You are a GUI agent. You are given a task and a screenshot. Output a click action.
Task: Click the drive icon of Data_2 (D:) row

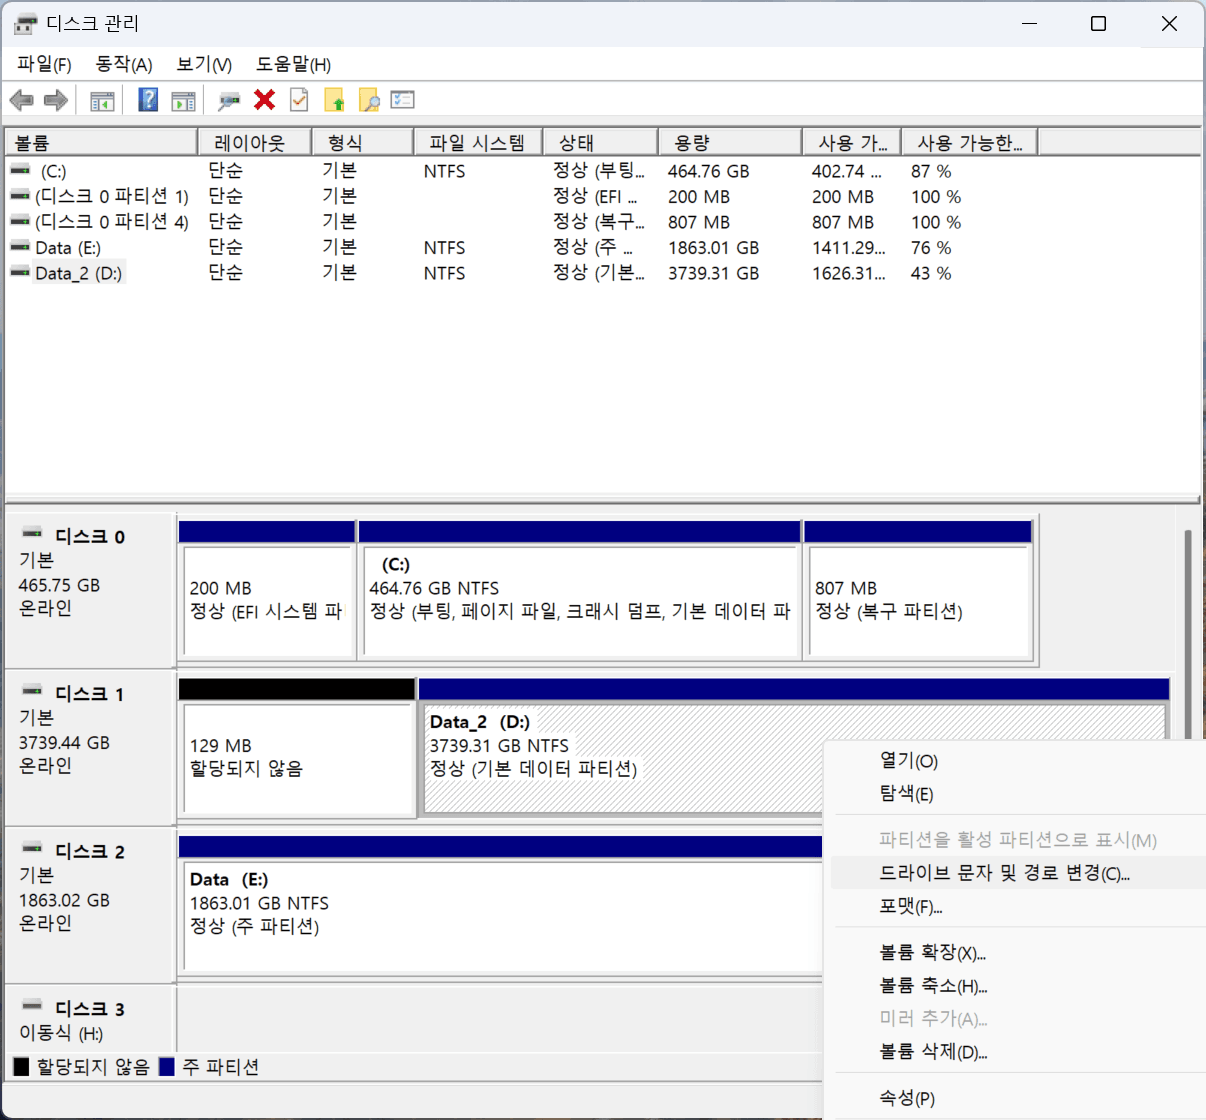[x=20, y=272]
